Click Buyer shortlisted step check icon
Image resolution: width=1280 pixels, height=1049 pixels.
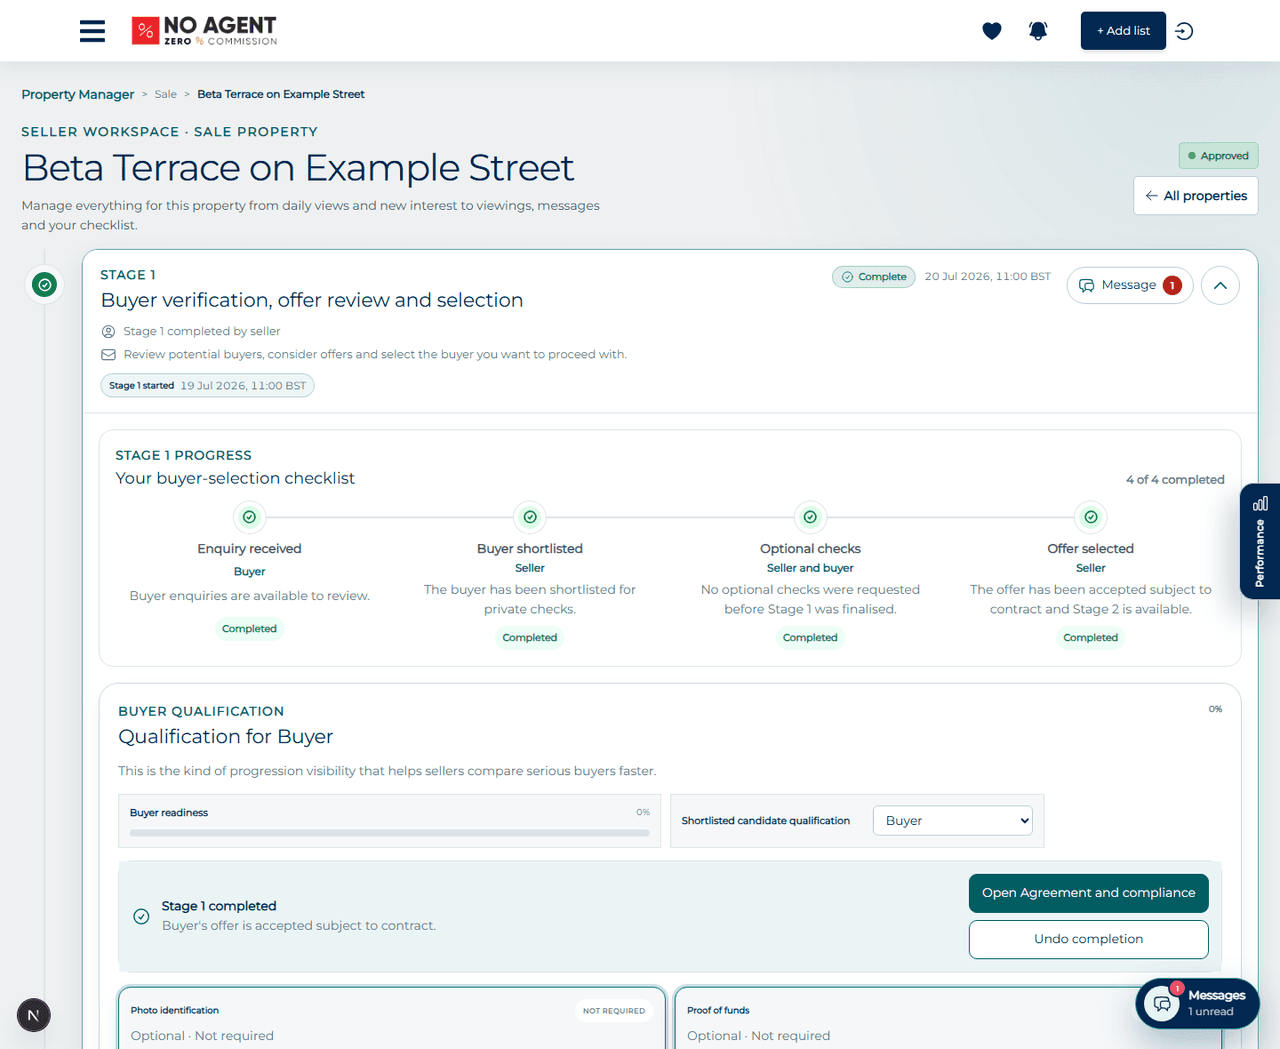pos(530,517)
